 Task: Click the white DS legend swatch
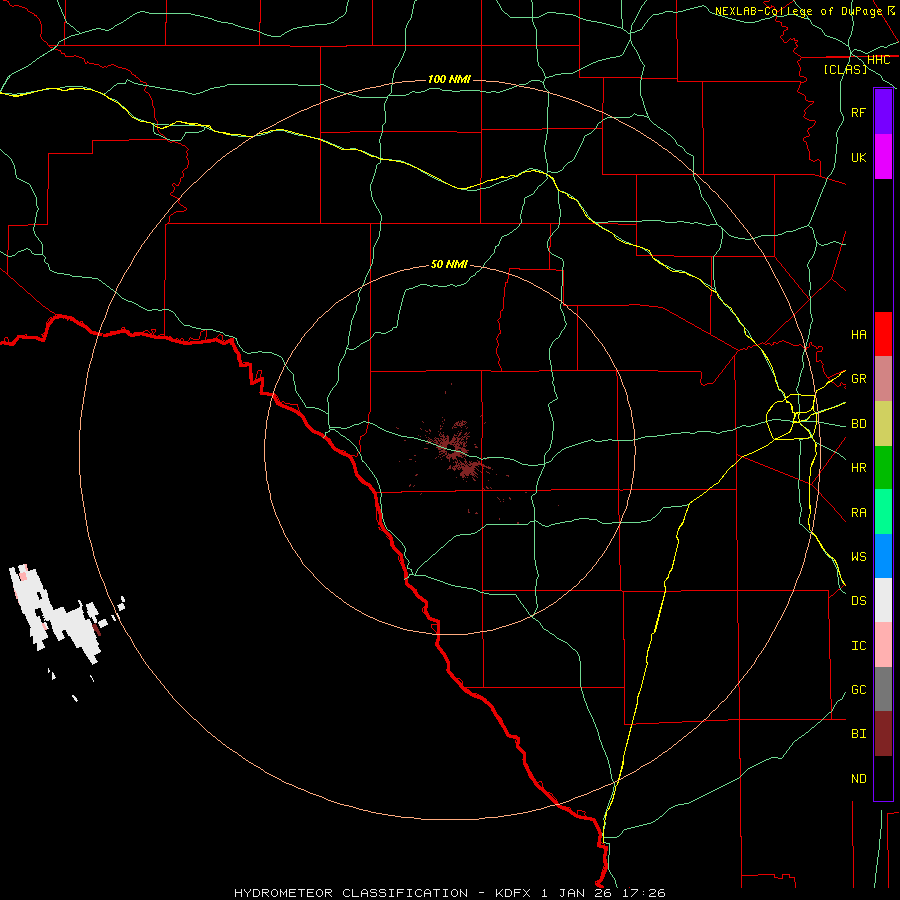pyautogui.click(x=883, y=600)
